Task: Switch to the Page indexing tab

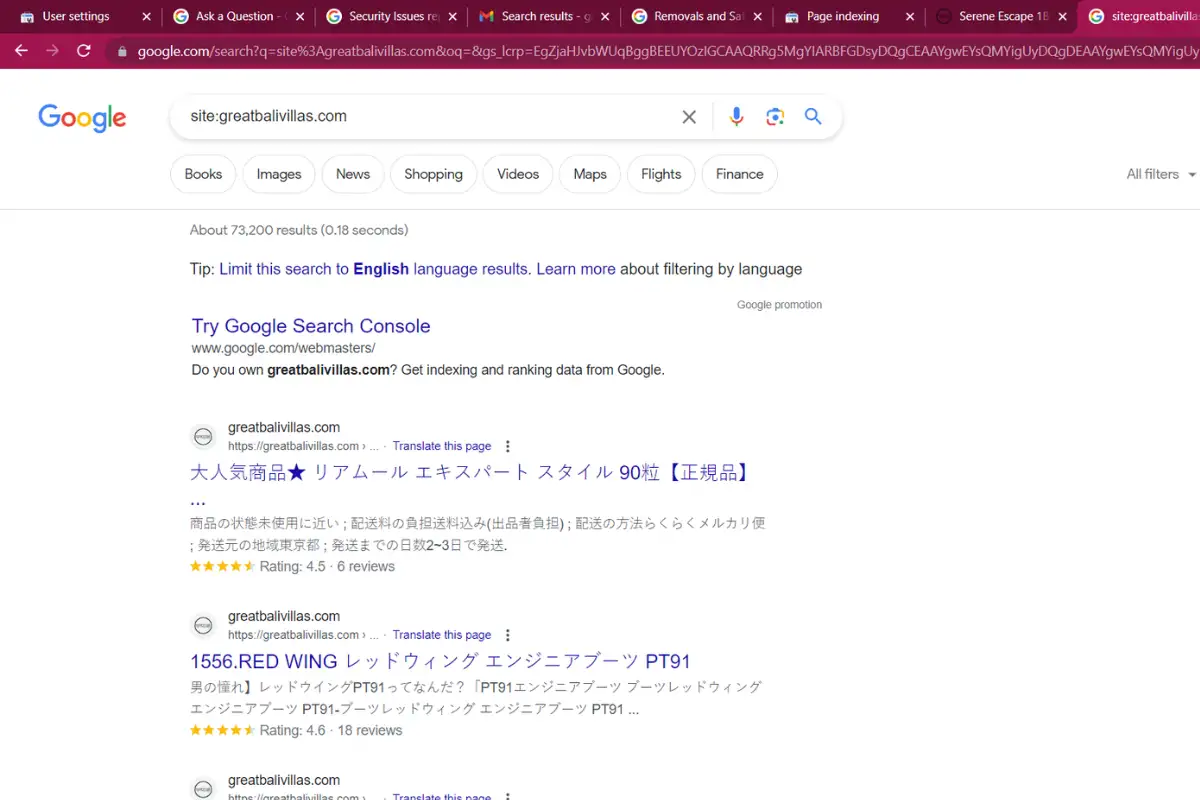Action: click(x=842, y=17)
